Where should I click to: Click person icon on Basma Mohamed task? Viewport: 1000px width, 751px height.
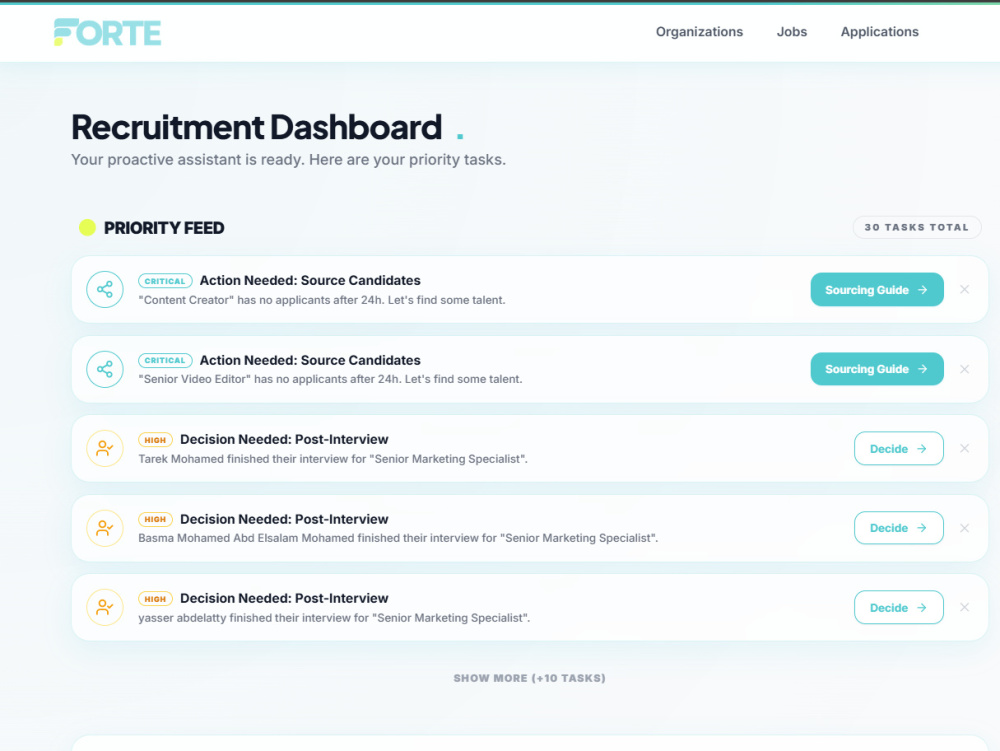tap(105, 528)
